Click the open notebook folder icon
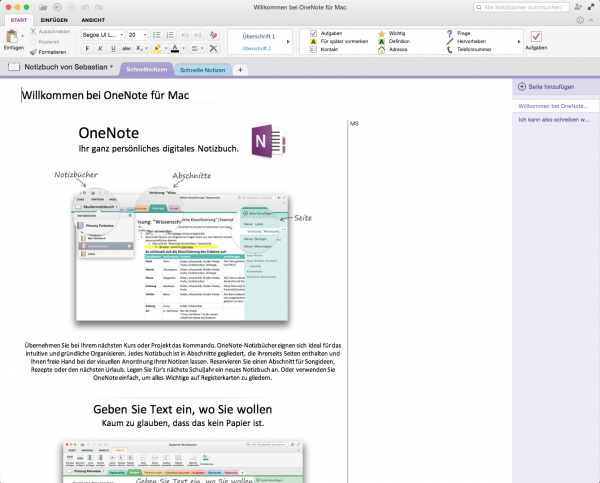Image resolution: width=600 pixels, height=483 pixels. 43,7
